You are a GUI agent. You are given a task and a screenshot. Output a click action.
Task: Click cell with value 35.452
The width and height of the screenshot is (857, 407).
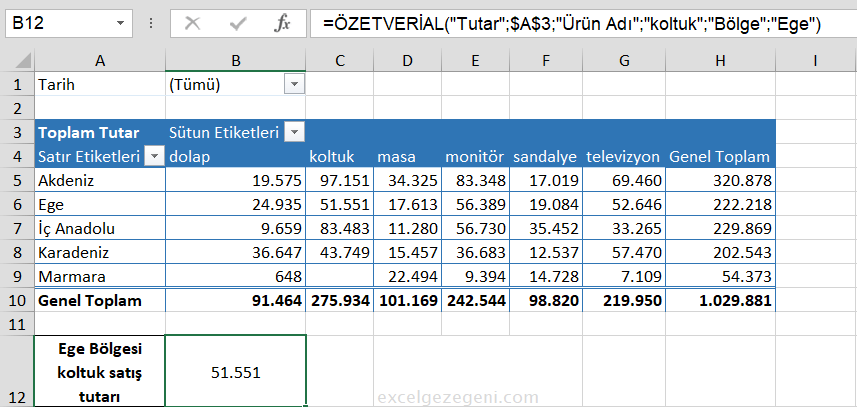(546, 228)
